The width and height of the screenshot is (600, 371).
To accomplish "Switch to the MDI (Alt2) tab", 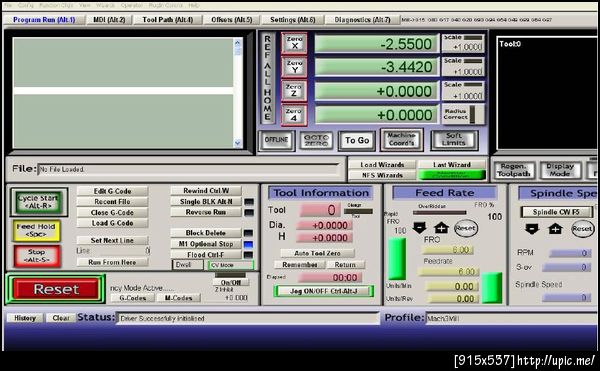I will tap(109, 20).
